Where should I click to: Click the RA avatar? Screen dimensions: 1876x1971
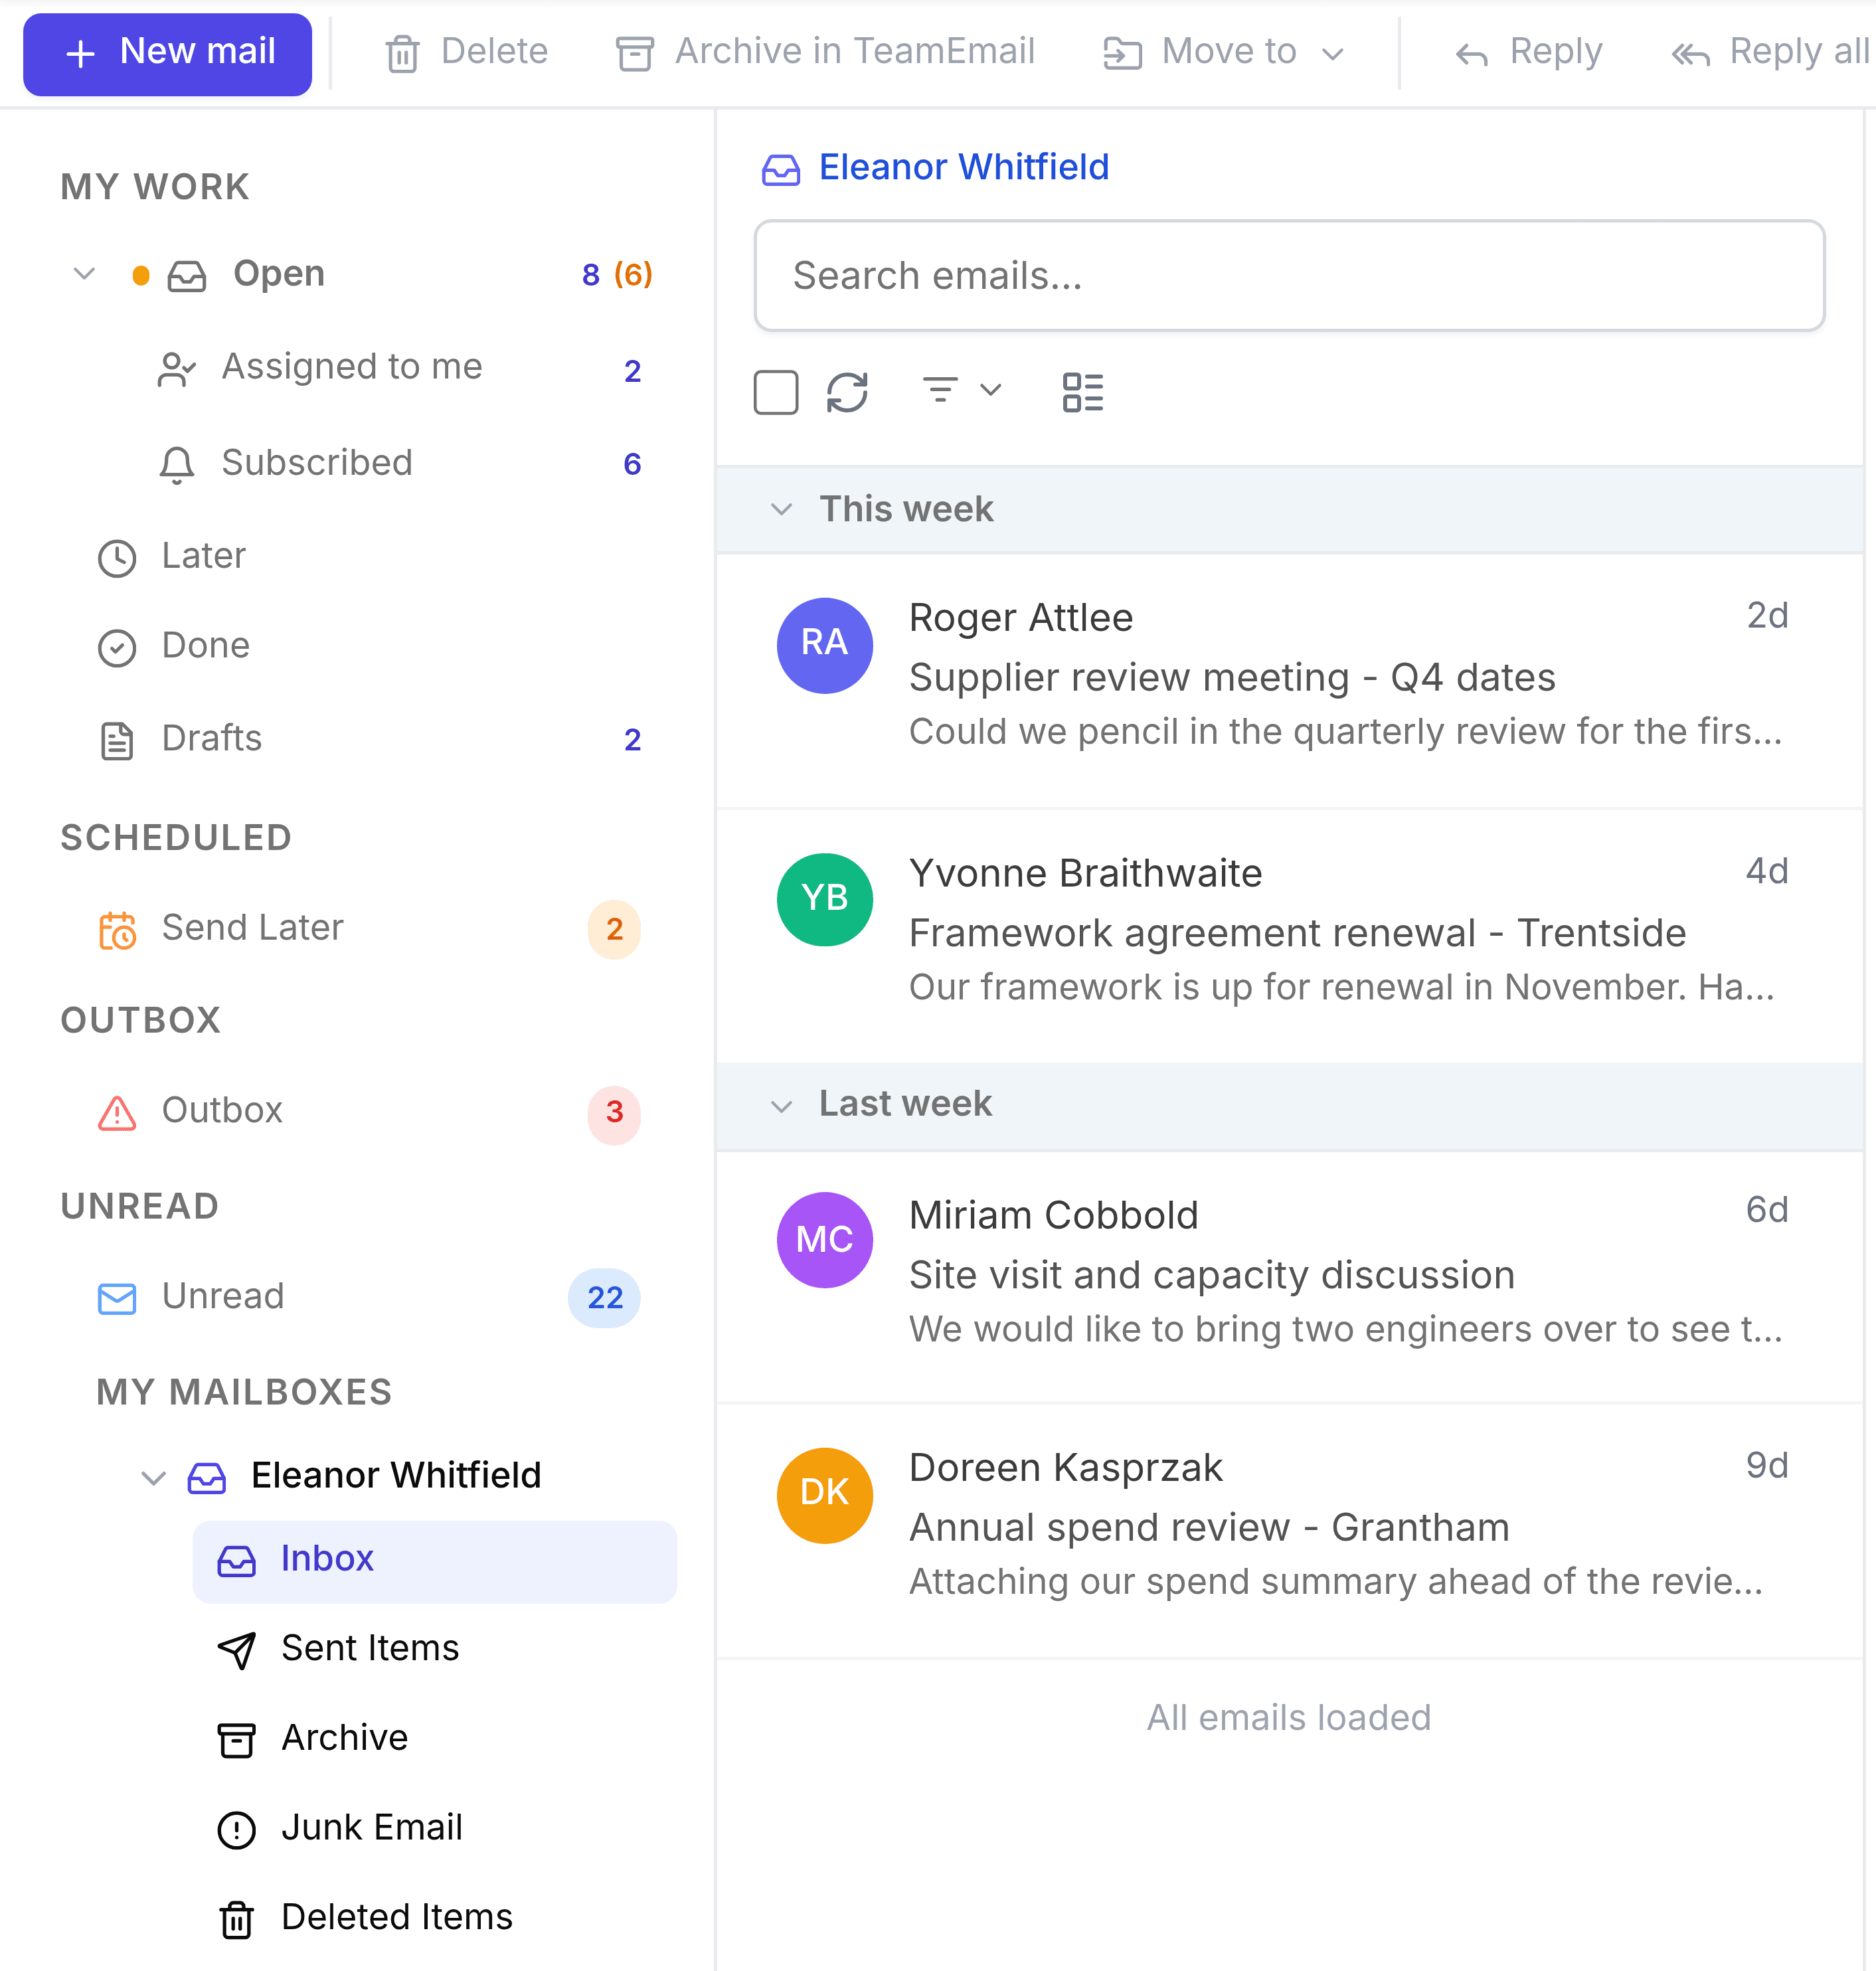pos(825,645)
